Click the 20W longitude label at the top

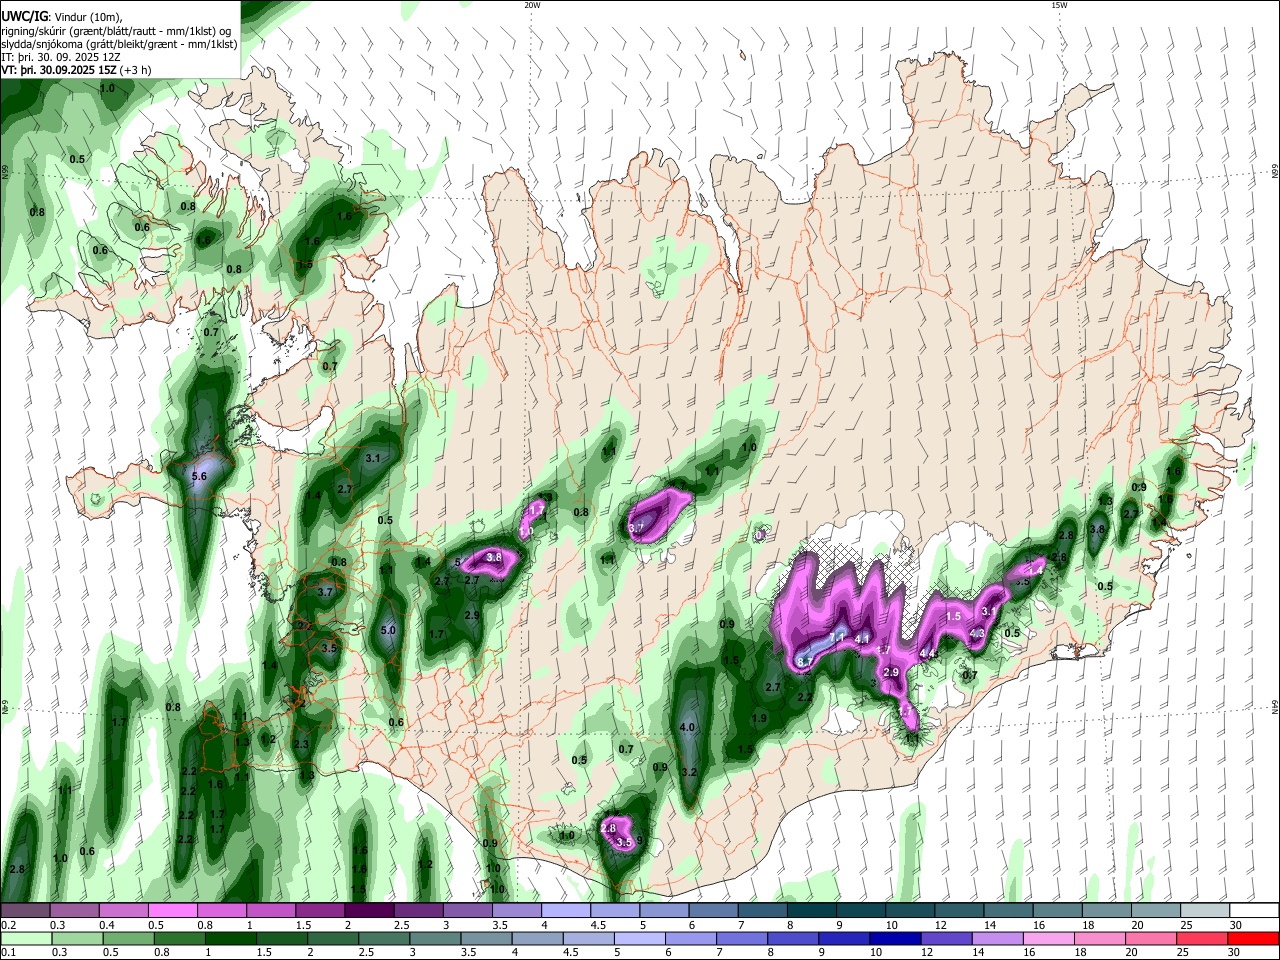[532, 5]
